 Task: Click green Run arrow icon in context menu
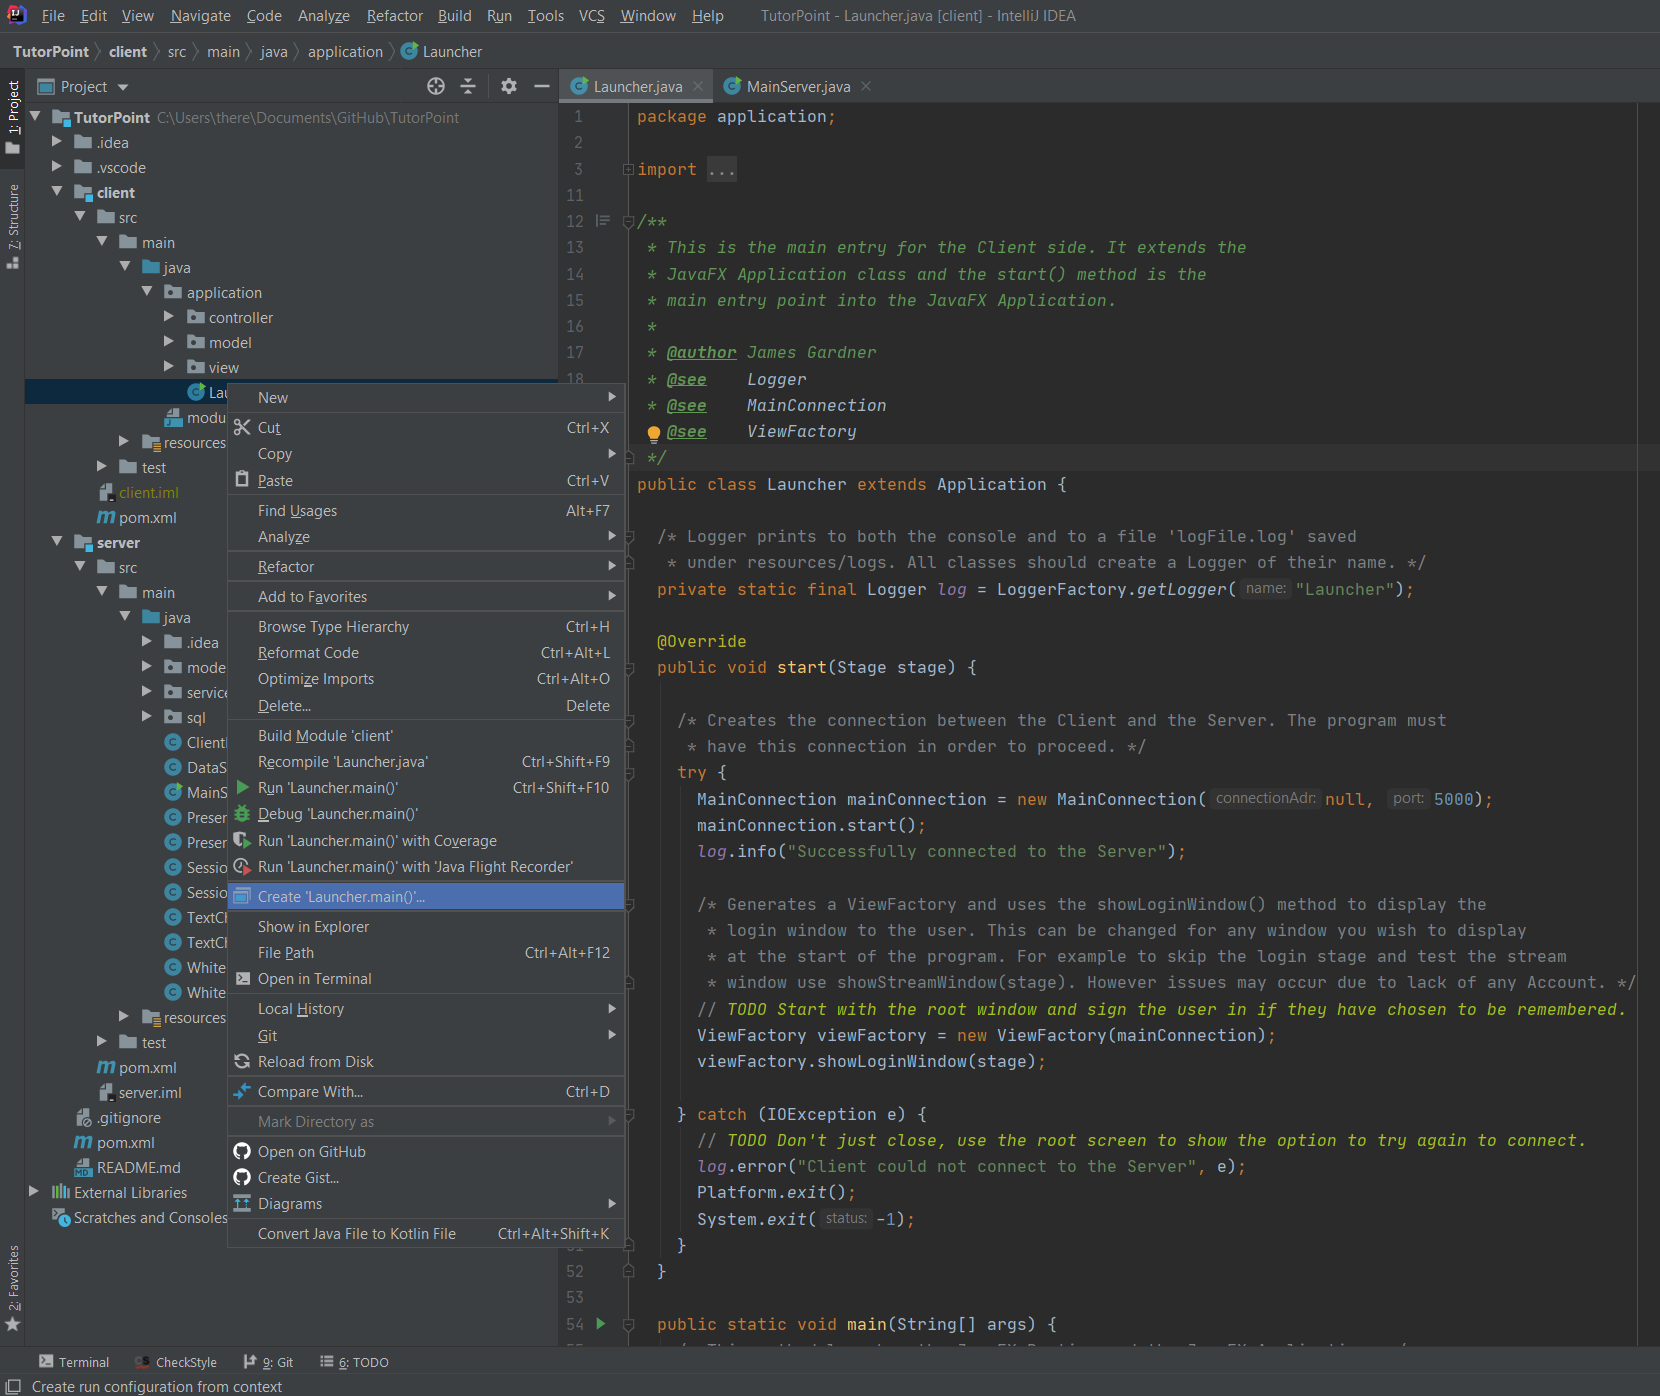pyautogui.click(x=242, y=787)
